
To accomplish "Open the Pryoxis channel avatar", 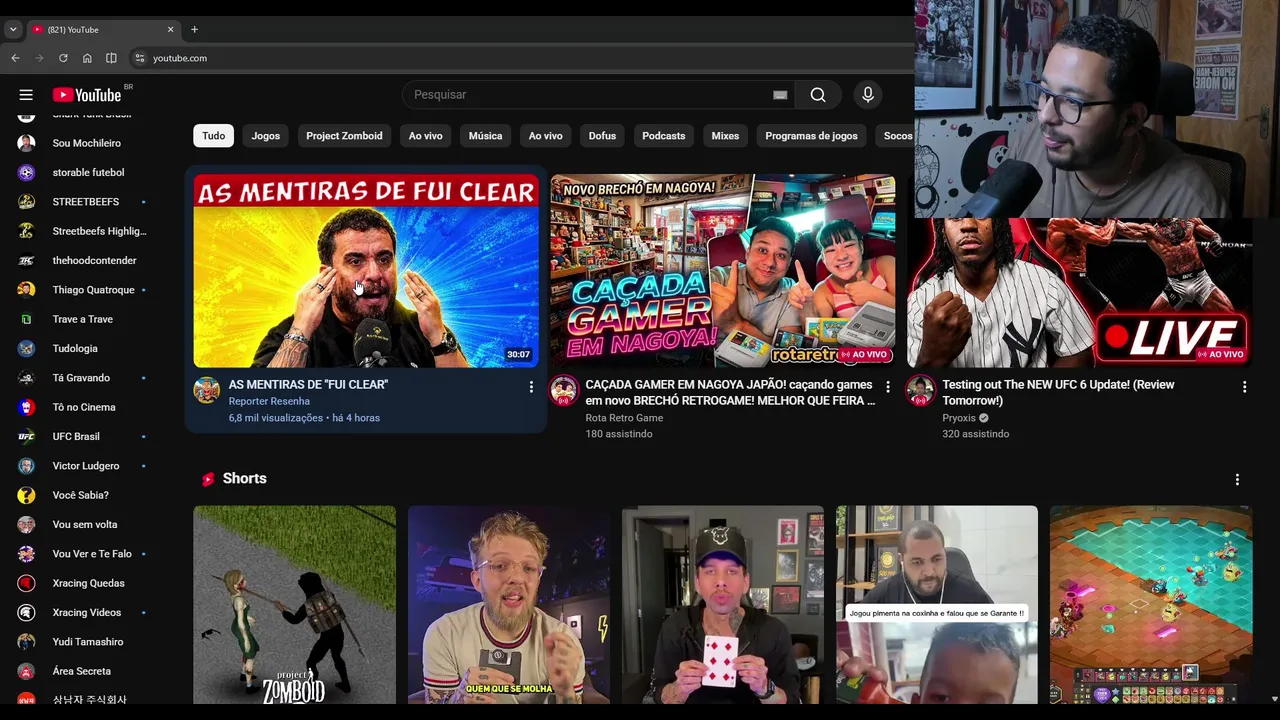I will click(x=921, y=391).
